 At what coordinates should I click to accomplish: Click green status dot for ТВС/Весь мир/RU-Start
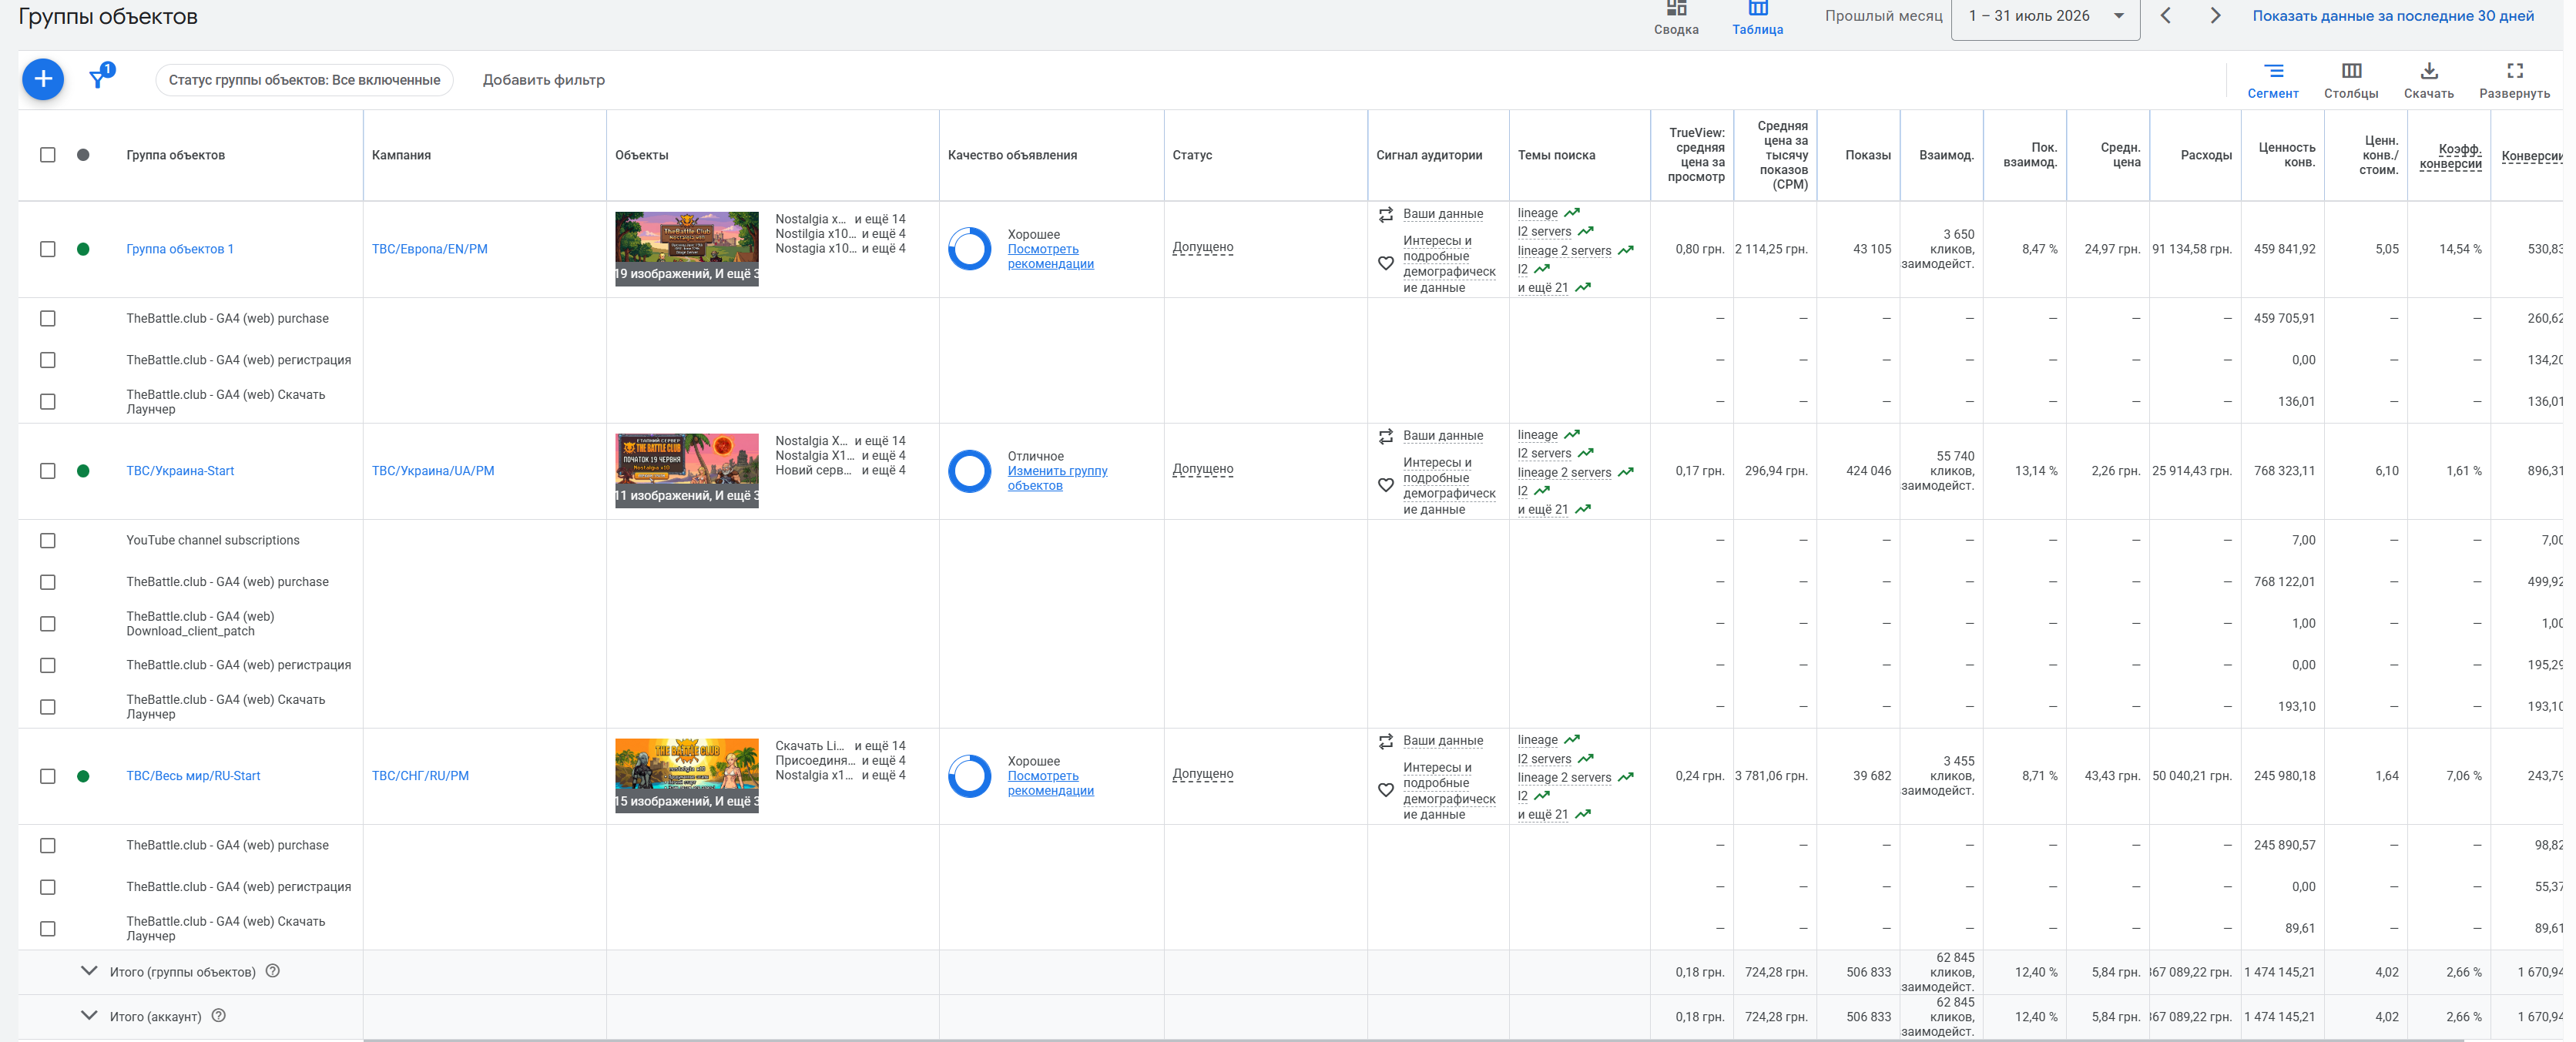[83, 776]
